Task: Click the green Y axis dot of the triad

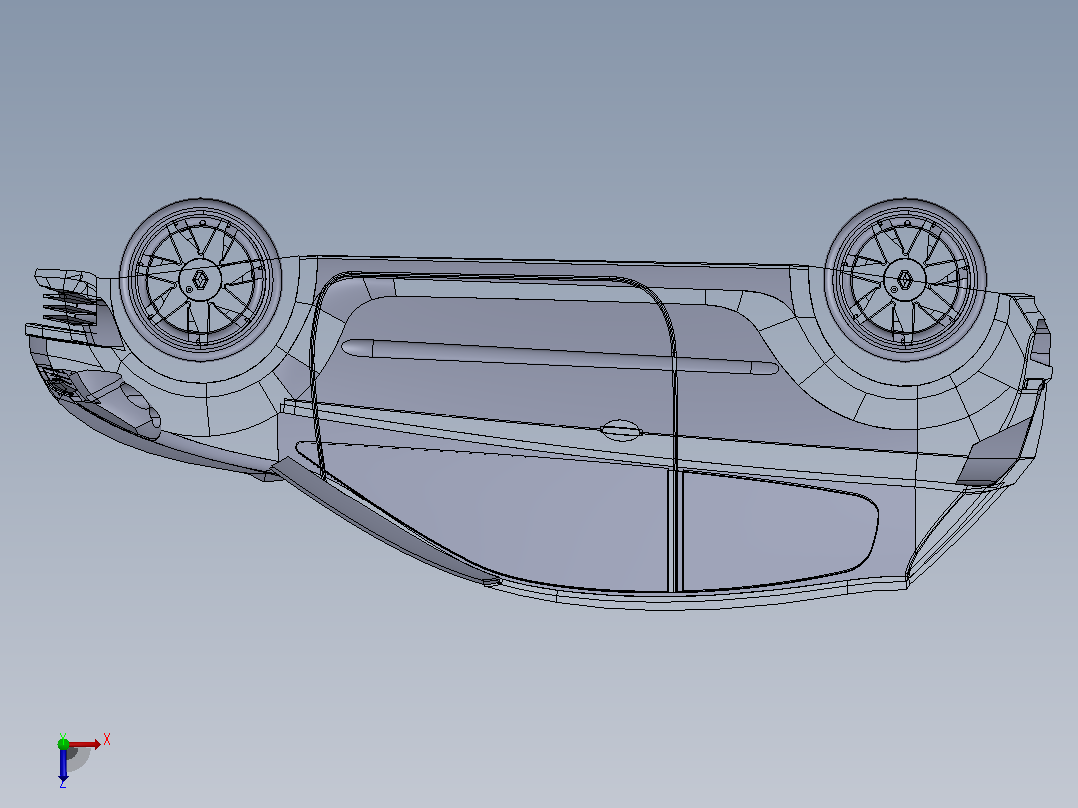Action: 63,743
